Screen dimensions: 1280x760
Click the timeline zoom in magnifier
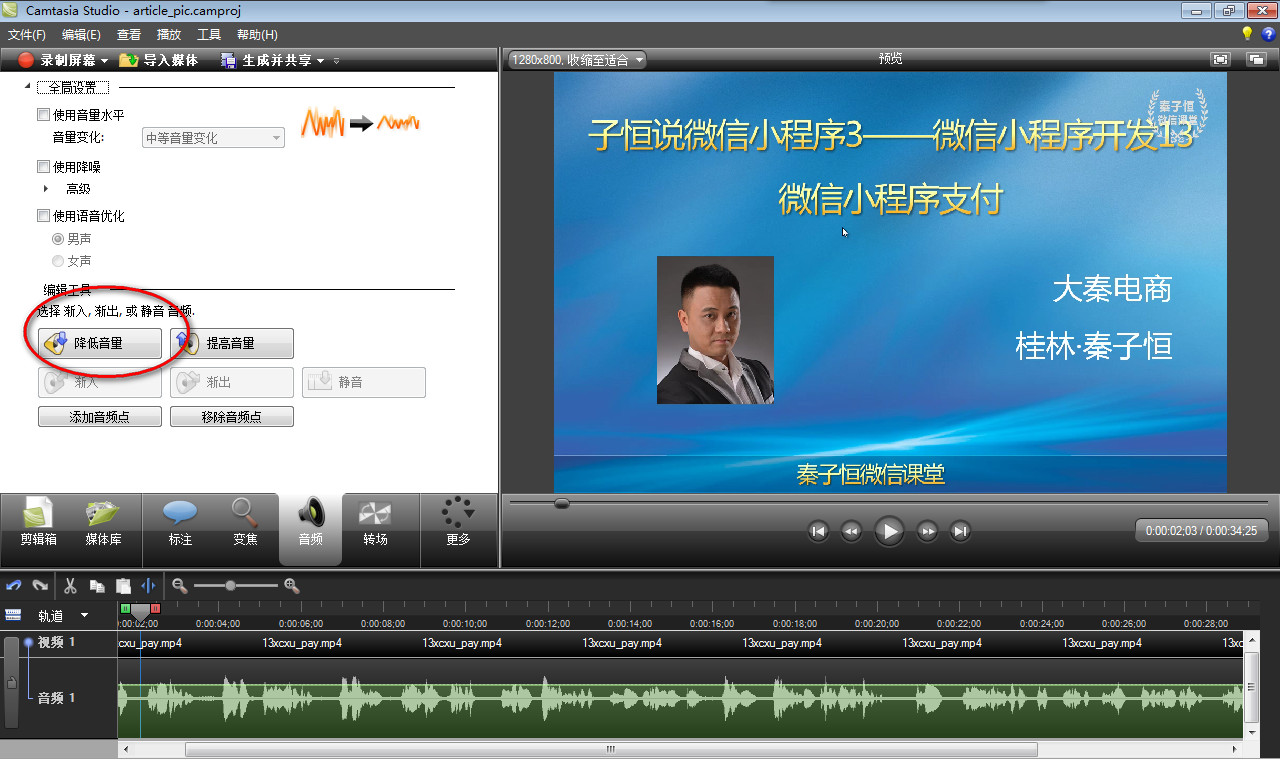(x=292, y=586)
